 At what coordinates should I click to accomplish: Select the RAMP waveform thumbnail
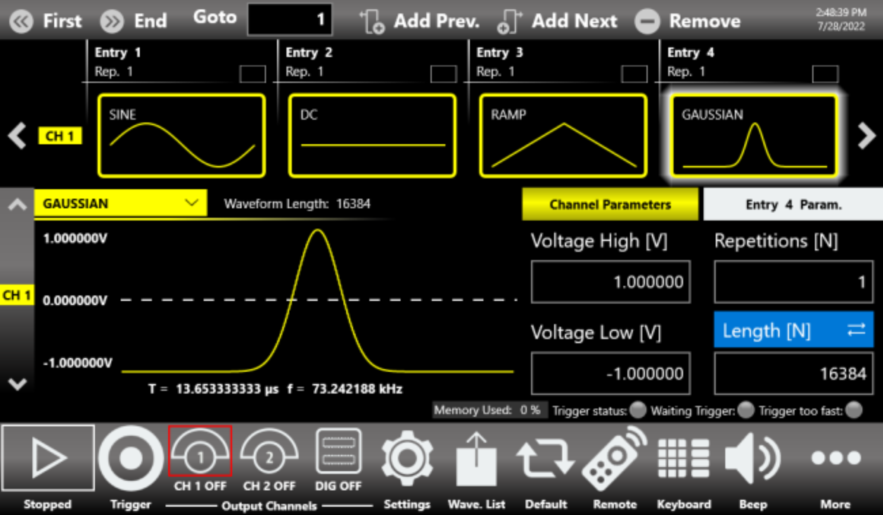click(x=563, y=136)
